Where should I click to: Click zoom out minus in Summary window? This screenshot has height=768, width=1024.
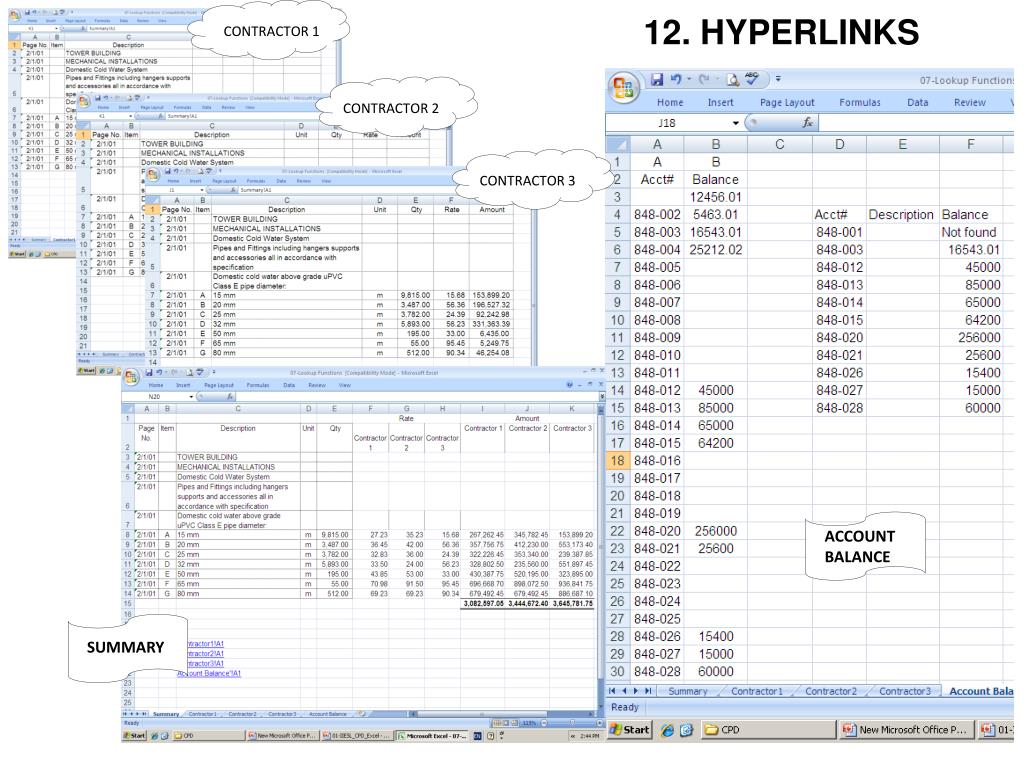tap(544, 723)
